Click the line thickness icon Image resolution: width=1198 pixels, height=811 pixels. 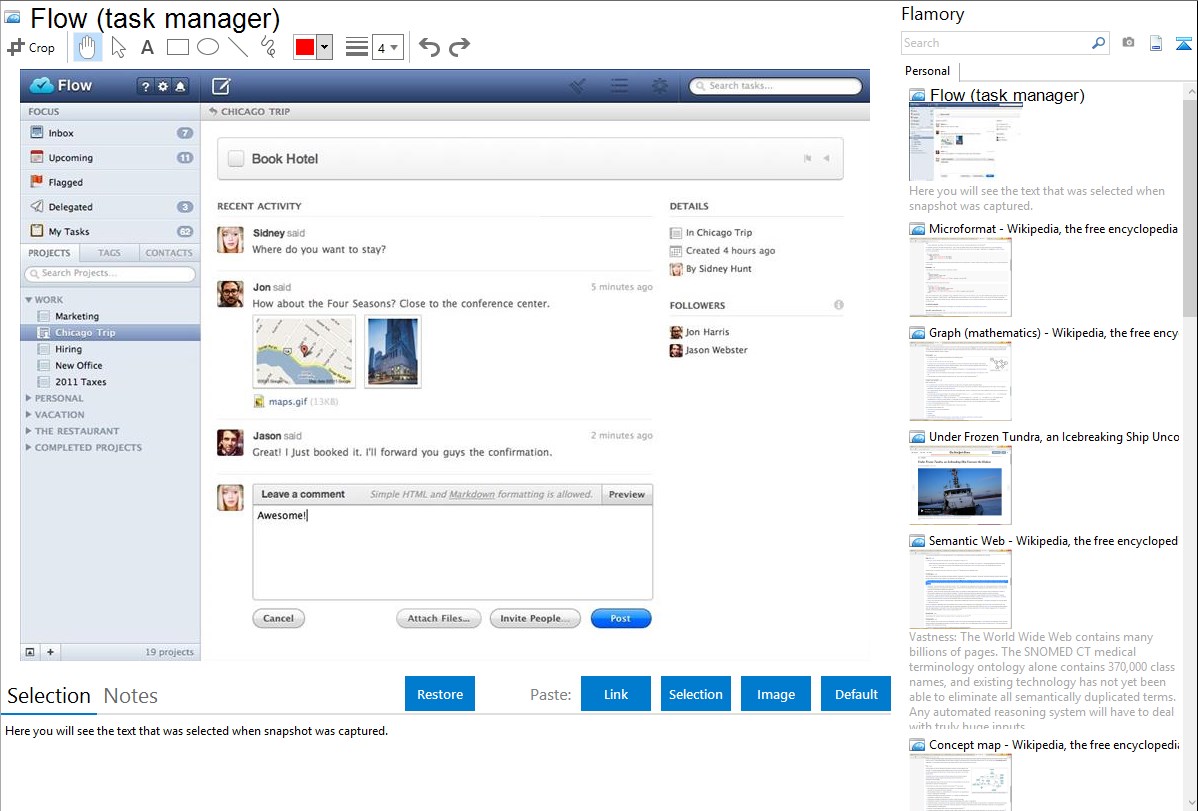coord(357,47)
